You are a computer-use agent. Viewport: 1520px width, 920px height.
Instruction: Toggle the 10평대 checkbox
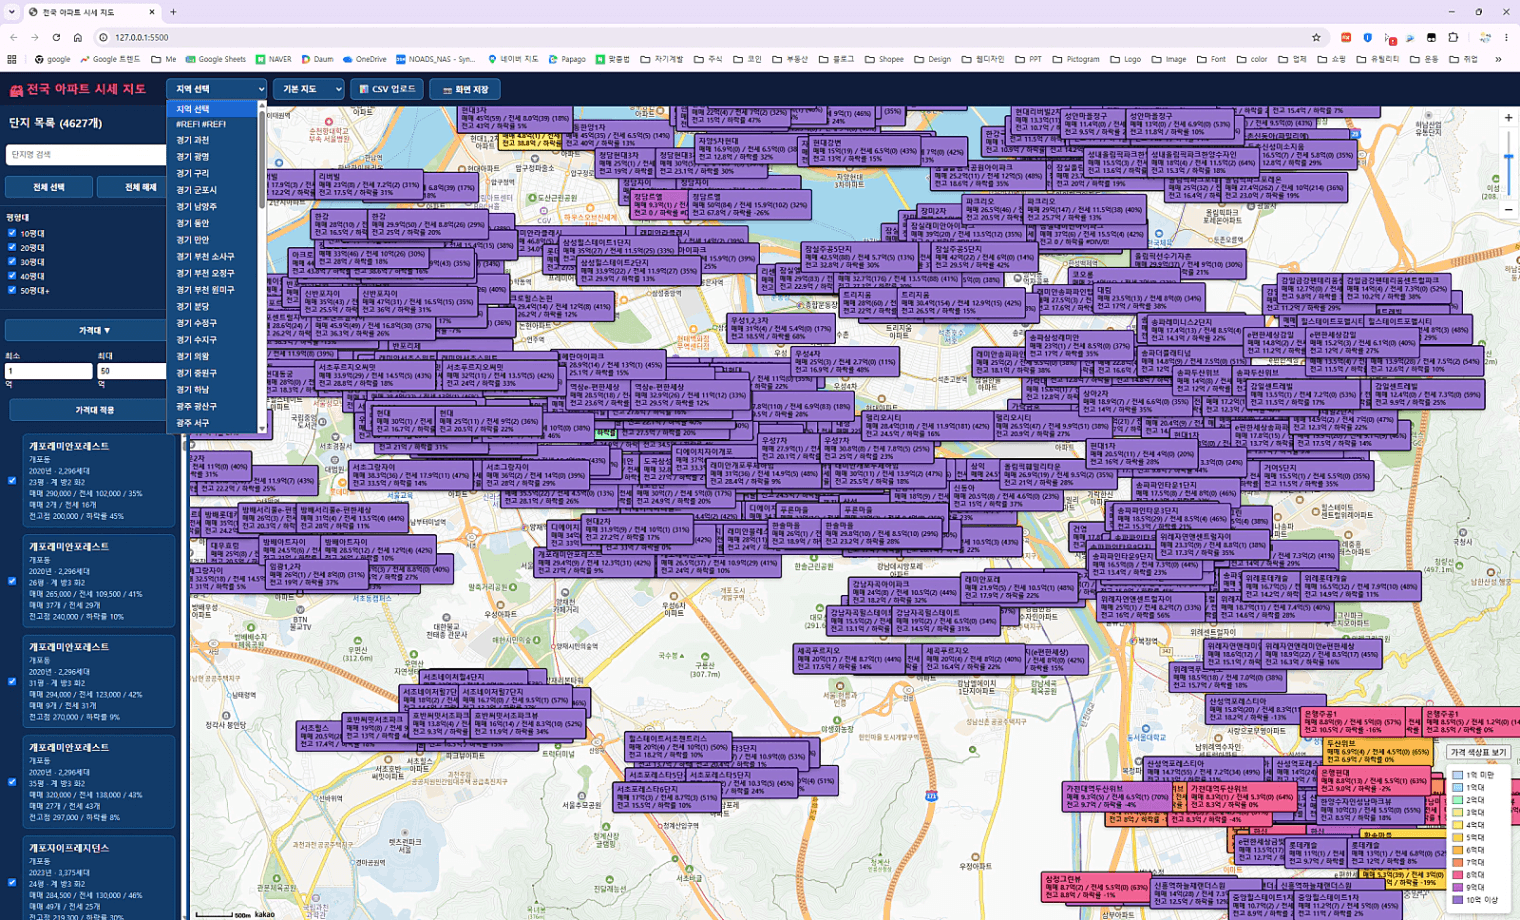point(12,233)
